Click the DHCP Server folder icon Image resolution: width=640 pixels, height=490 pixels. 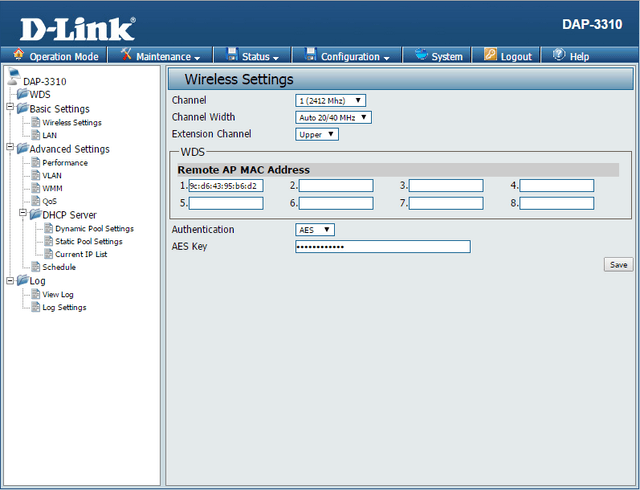click(36, 214)
